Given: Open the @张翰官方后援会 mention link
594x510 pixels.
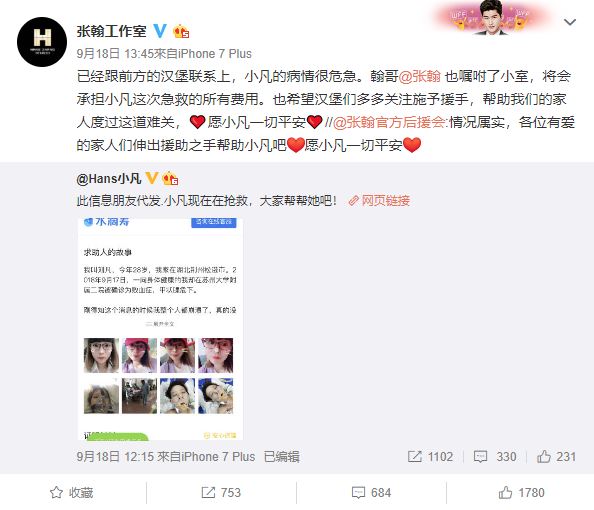Looking at the screenshot, I should click(x=390, y=122).
